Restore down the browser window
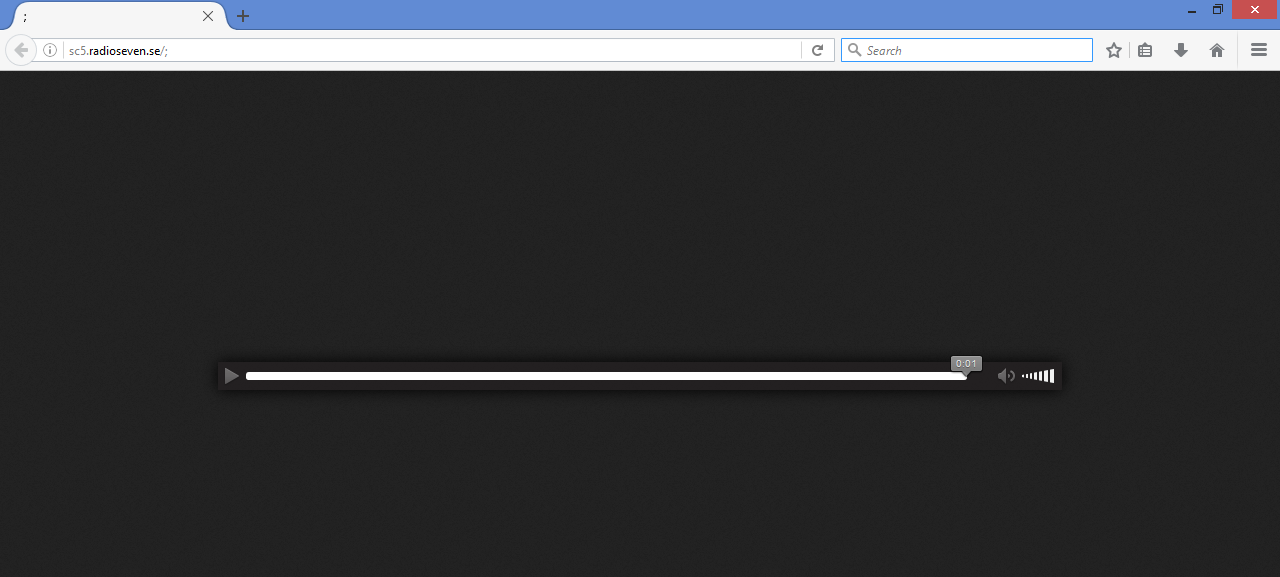Image resolution: width=1280 pixels, height=577 pixels. click(1218, 9)
